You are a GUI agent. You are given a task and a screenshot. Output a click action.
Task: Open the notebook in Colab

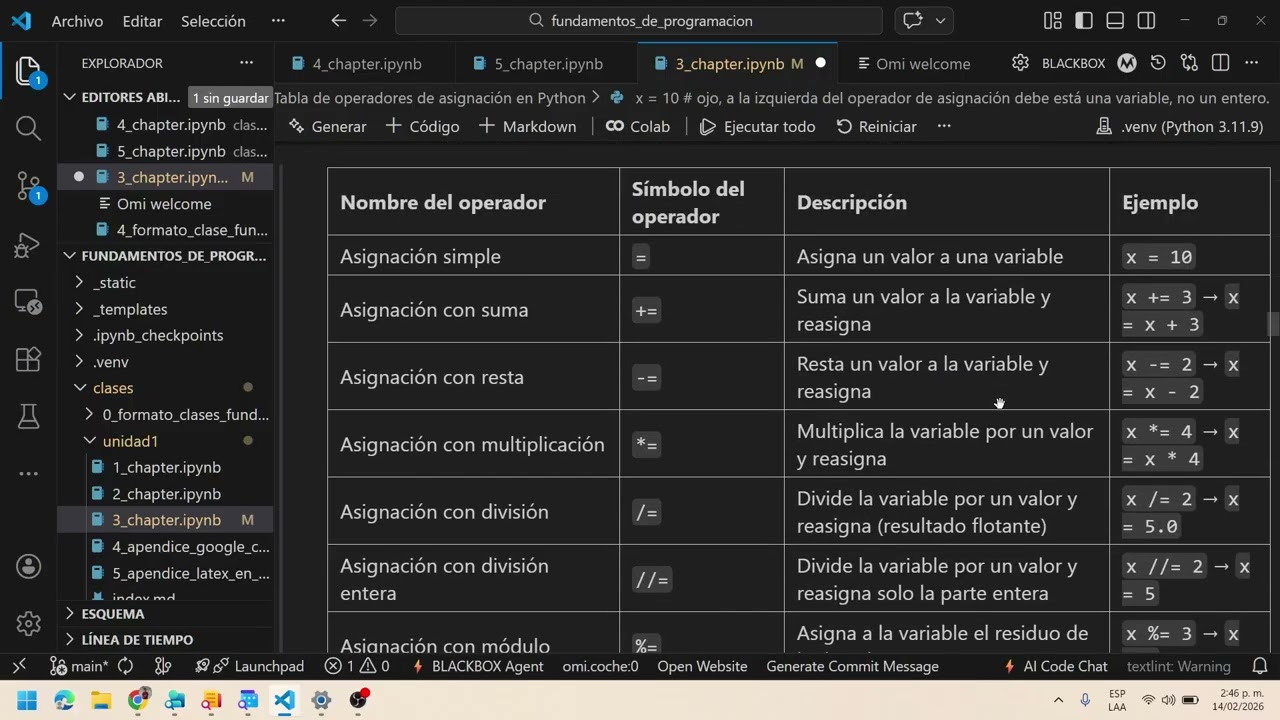coord(638,126)
